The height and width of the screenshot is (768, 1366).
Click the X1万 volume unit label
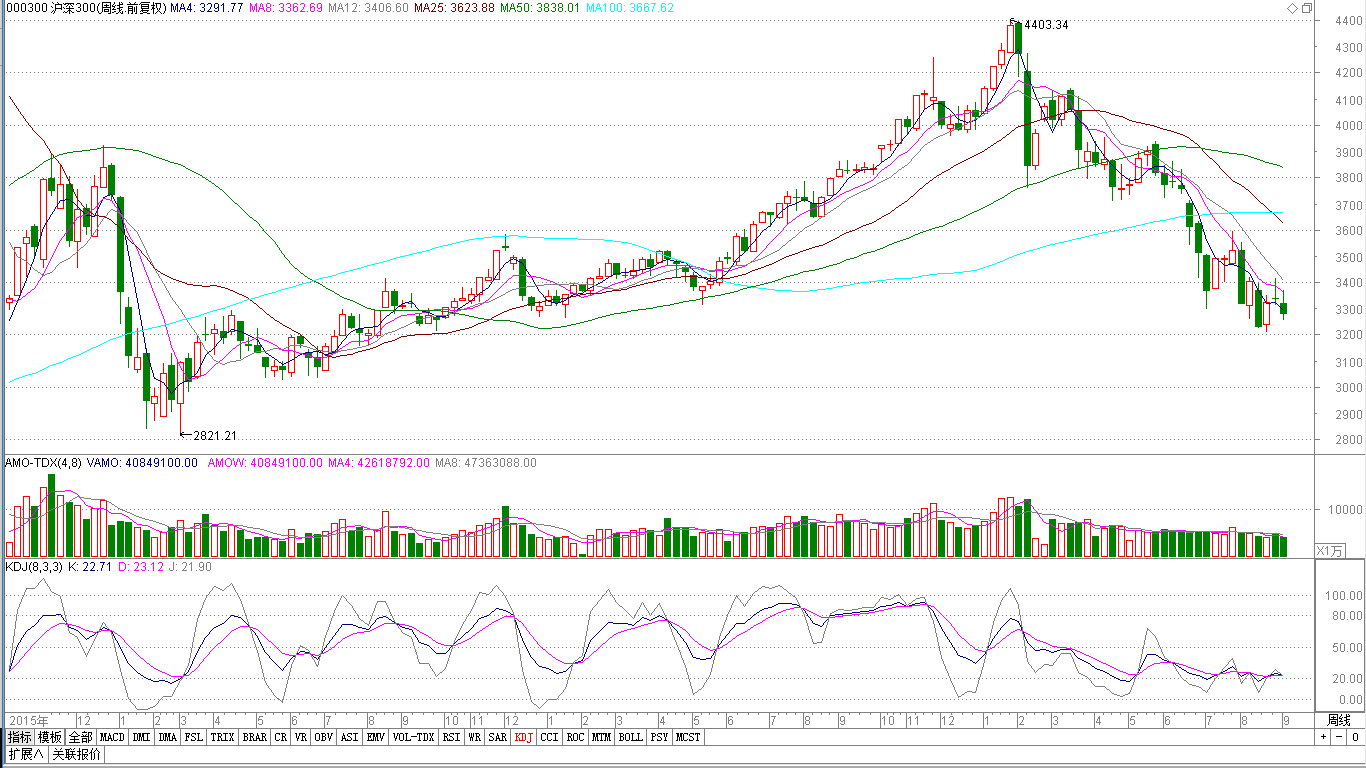point(1330,551)
